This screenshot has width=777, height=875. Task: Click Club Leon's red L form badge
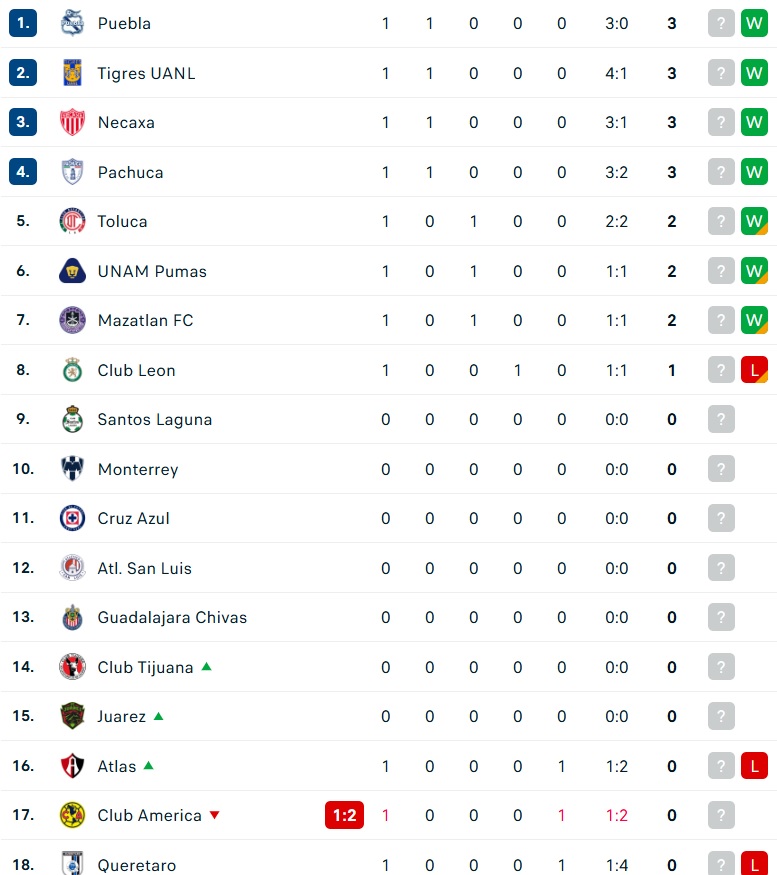754,369
